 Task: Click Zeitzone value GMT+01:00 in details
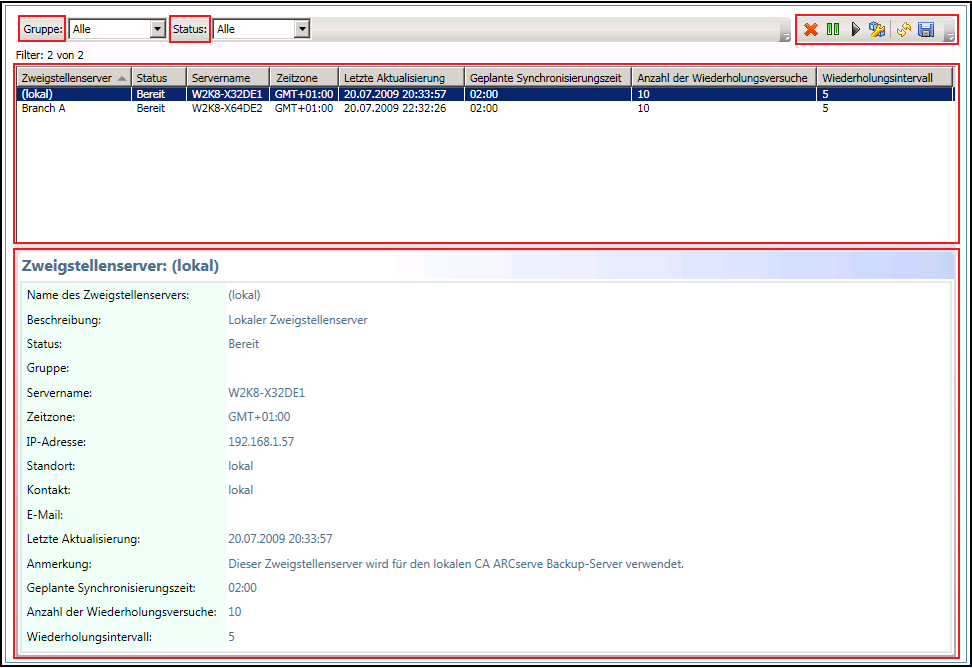(259, 417)
